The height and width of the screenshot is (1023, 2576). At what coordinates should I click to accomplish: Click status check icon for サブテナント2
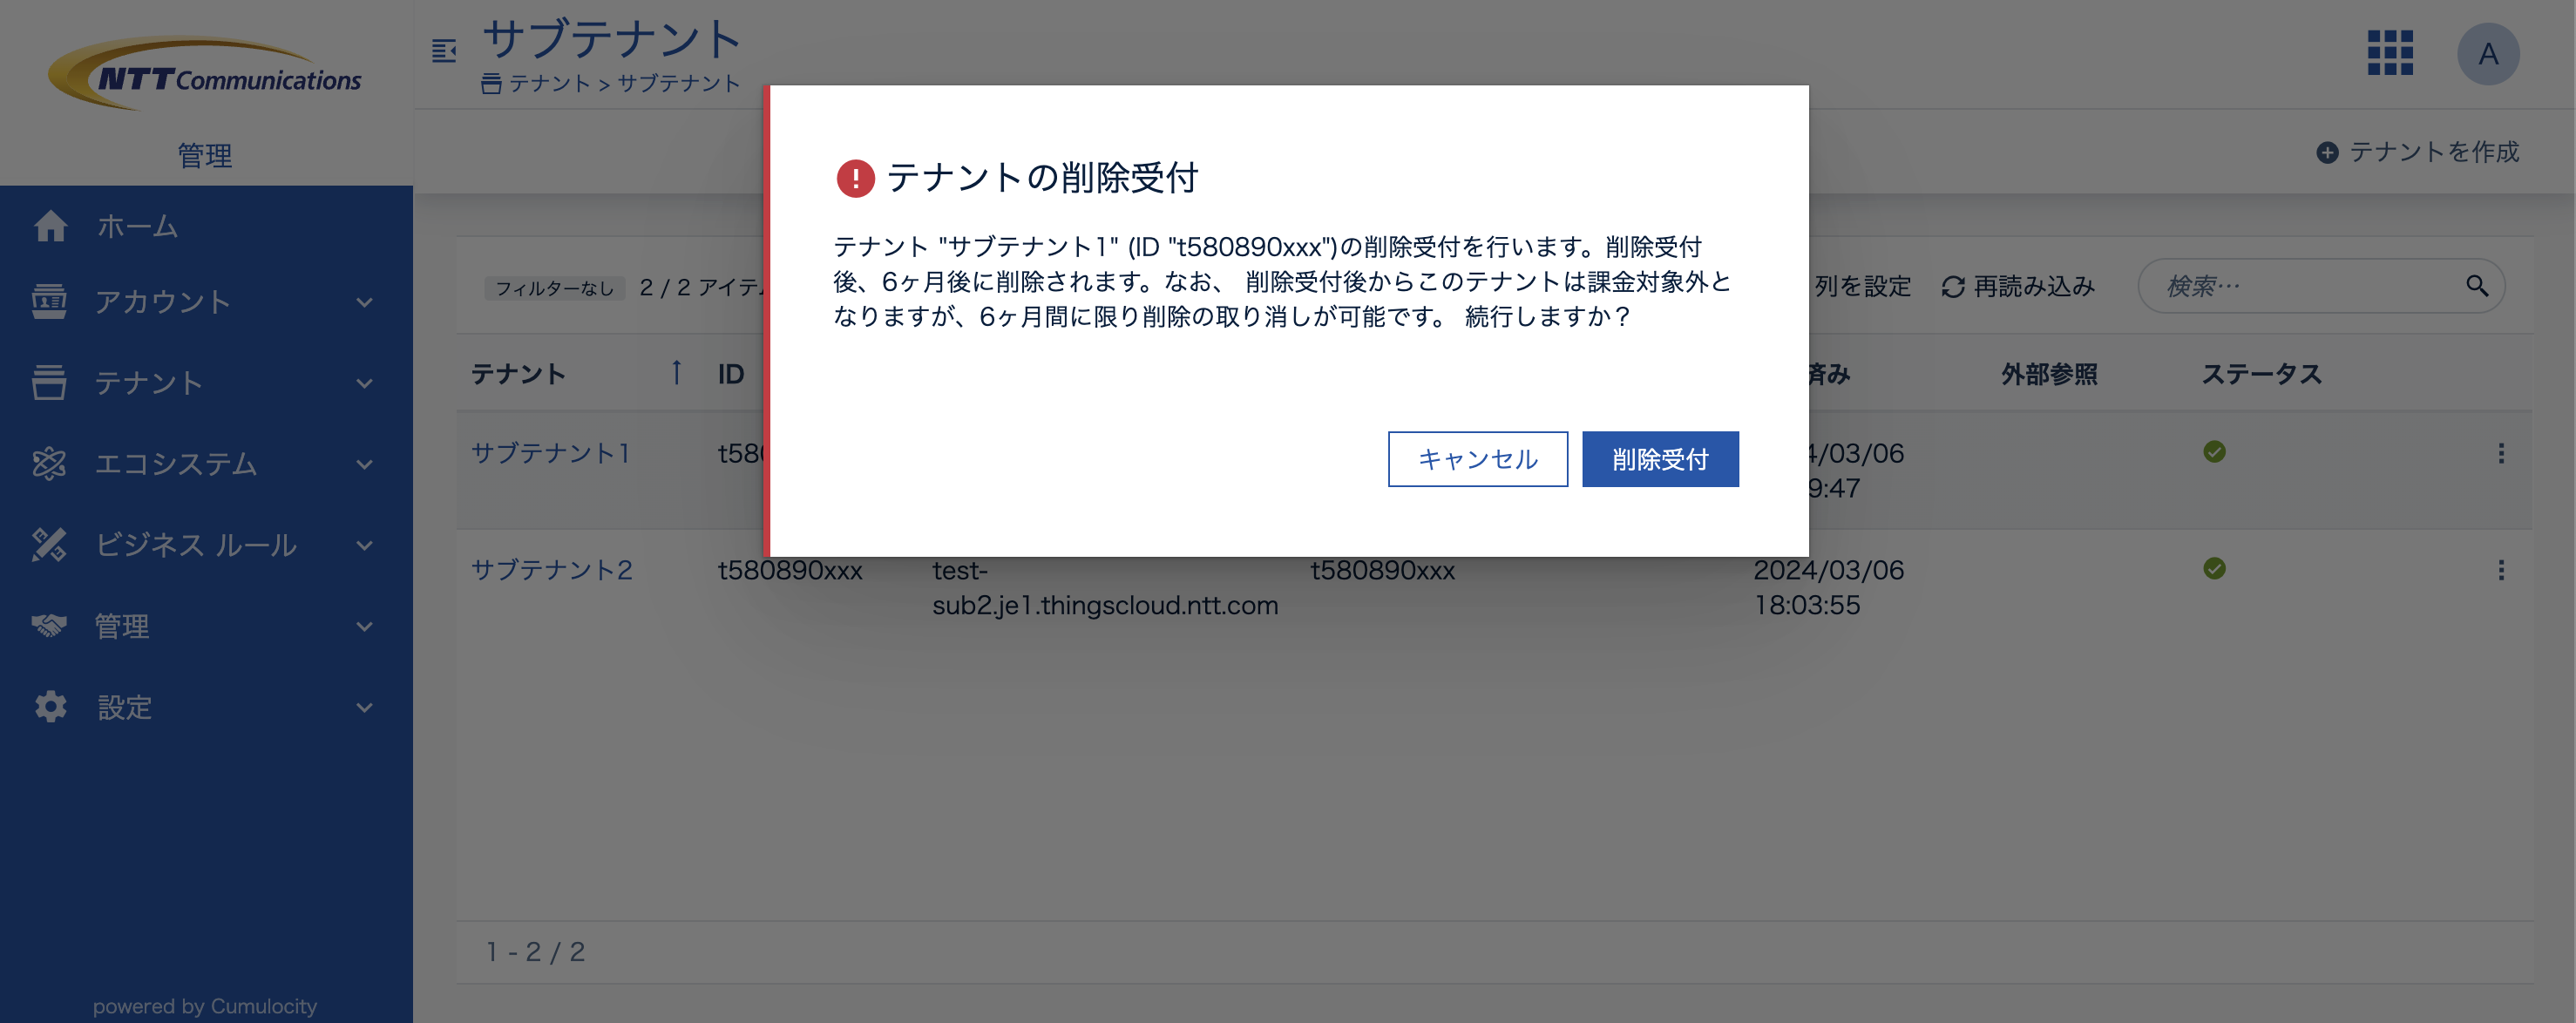point(2214,569)
